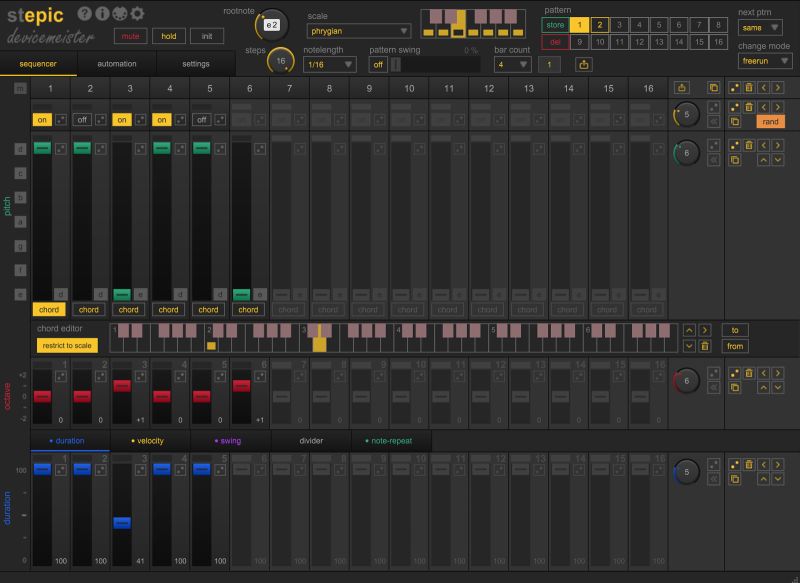
Task: Toggle step 1 on button
Action: tap(42, 120)
